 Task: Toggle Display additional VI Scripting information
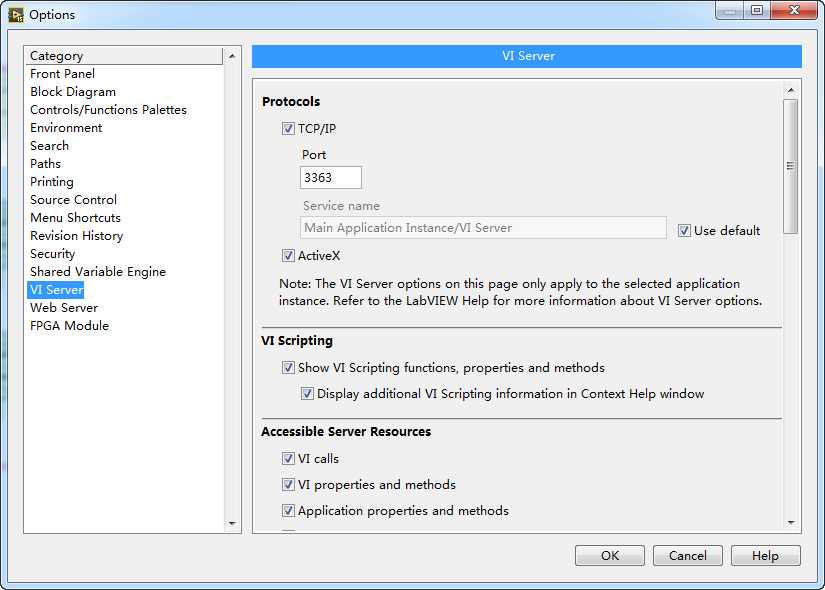tap(307, 394)
